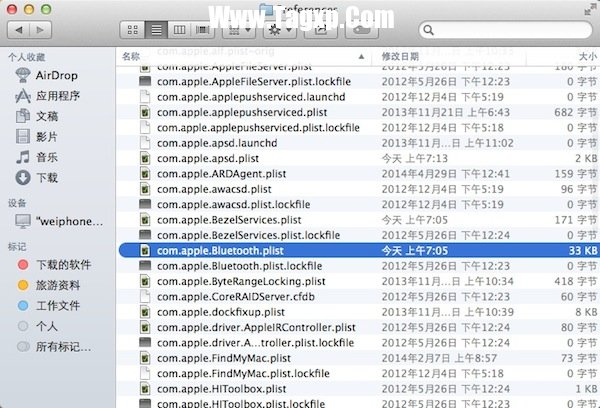
Task: Click blank icon of com.apple.apsd.launchd
Action: click(x=145, y=143)
